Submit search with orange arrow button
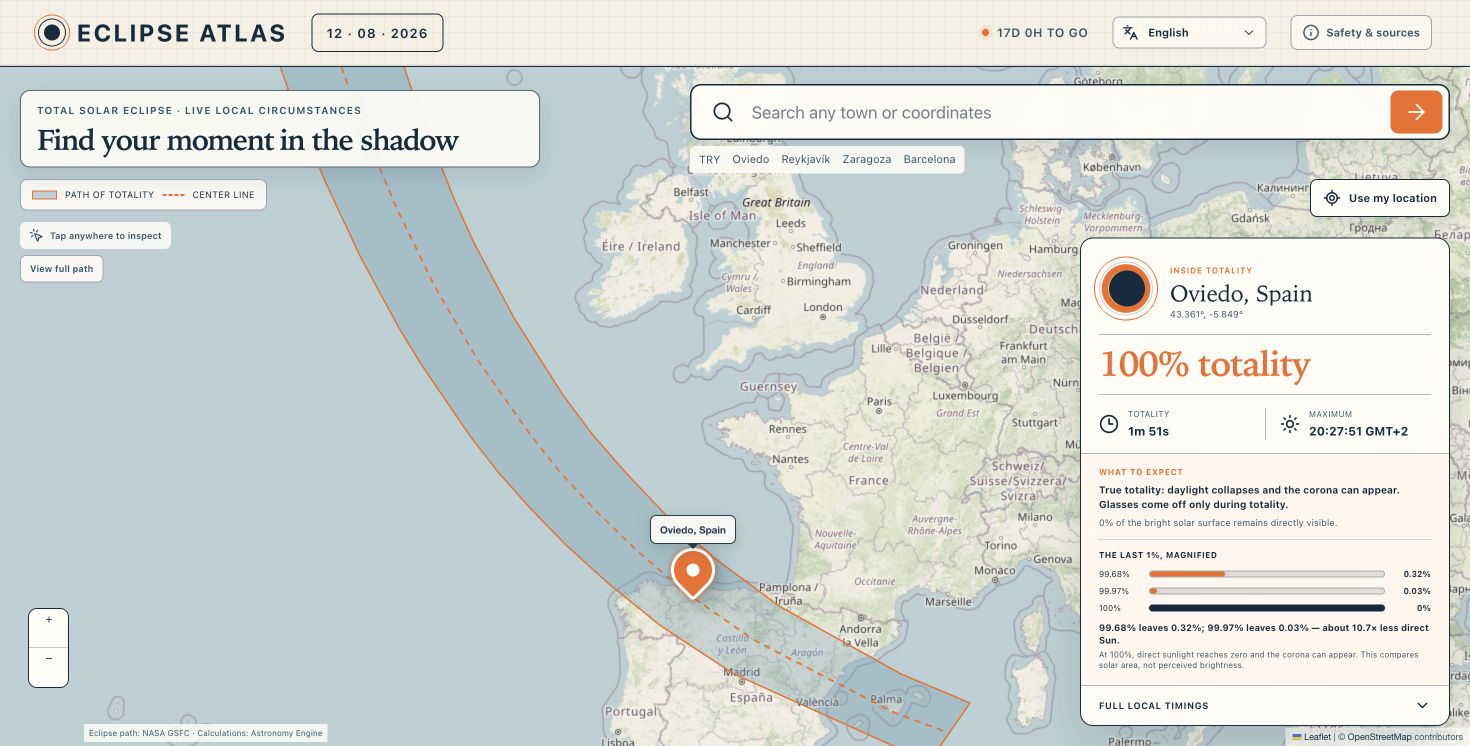1470x746 pixels. tap(1416, 112)
